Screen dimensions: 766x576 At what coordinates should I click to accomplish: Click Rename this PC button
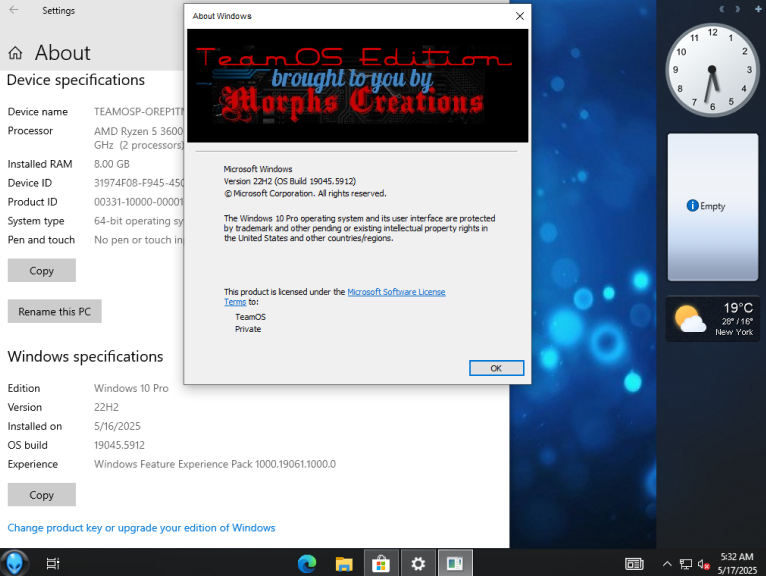tap(54, 311)
